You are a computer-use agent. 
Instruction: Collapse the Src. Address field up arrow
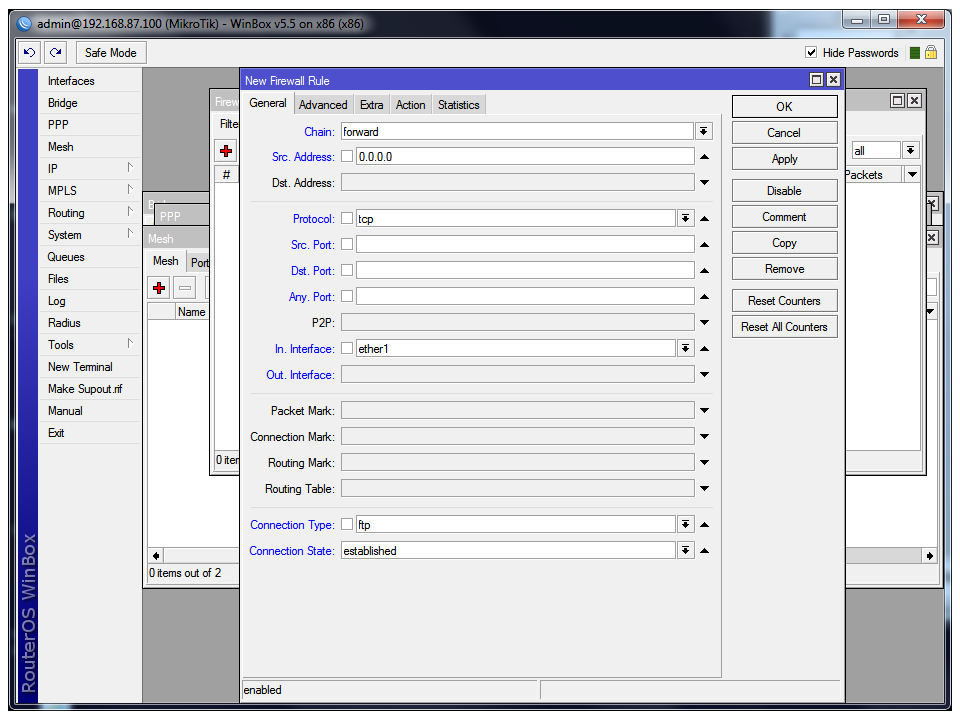[x=704, y=157]
